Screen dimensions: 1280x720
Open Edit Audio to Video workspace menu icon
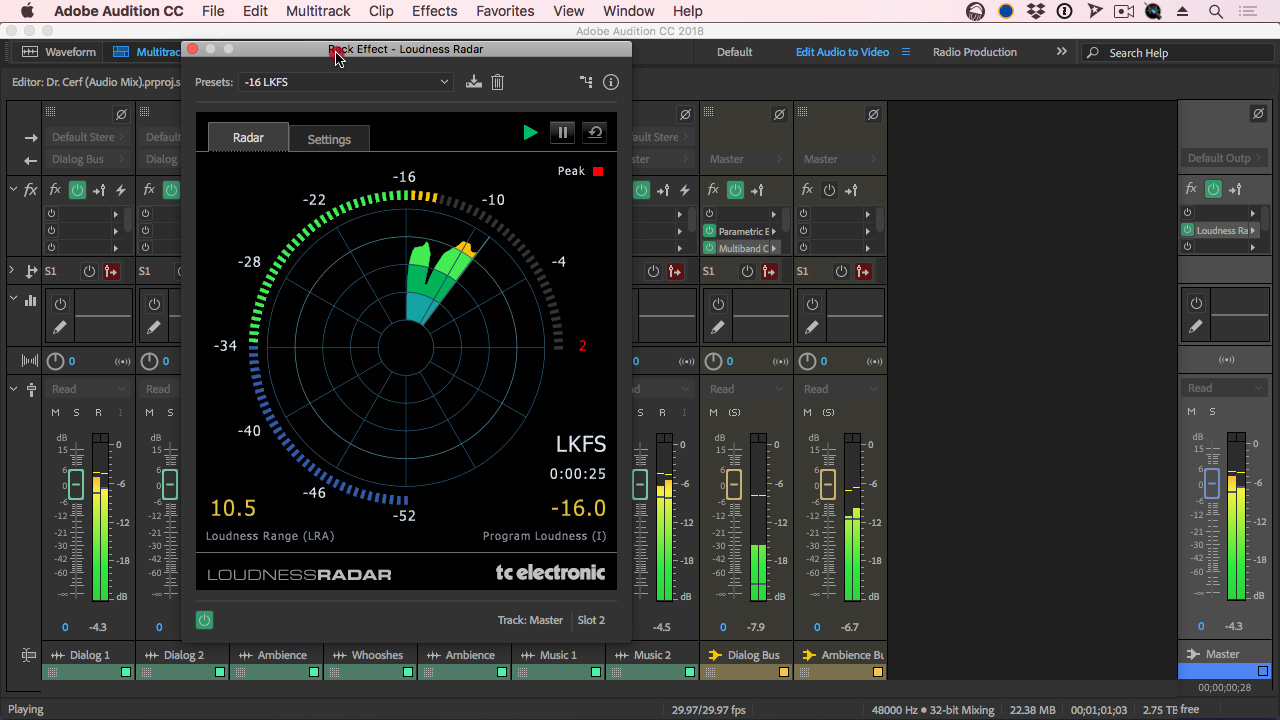pyautogui.click(x=906, y=52)
